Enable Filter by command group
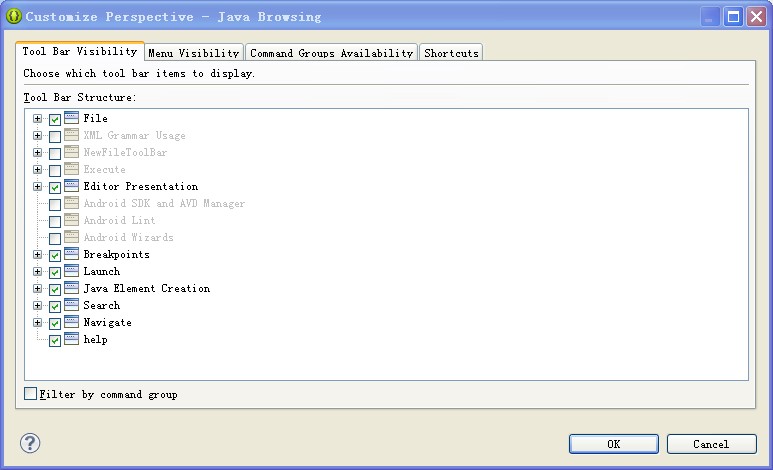 (x=31, y=394)
